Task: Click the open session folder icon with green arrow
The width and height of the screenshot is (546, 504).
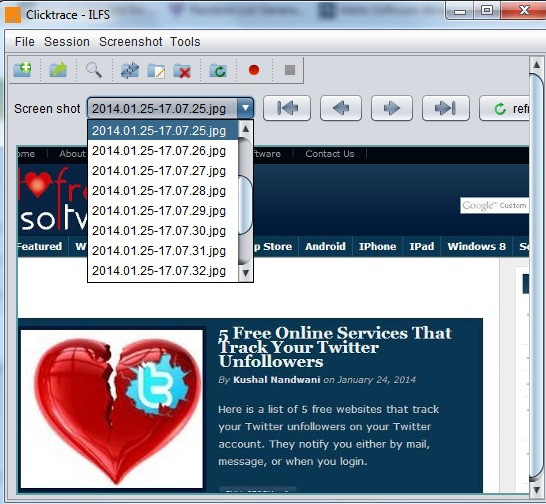Action: pyautogui.click(x=58, y=70)
